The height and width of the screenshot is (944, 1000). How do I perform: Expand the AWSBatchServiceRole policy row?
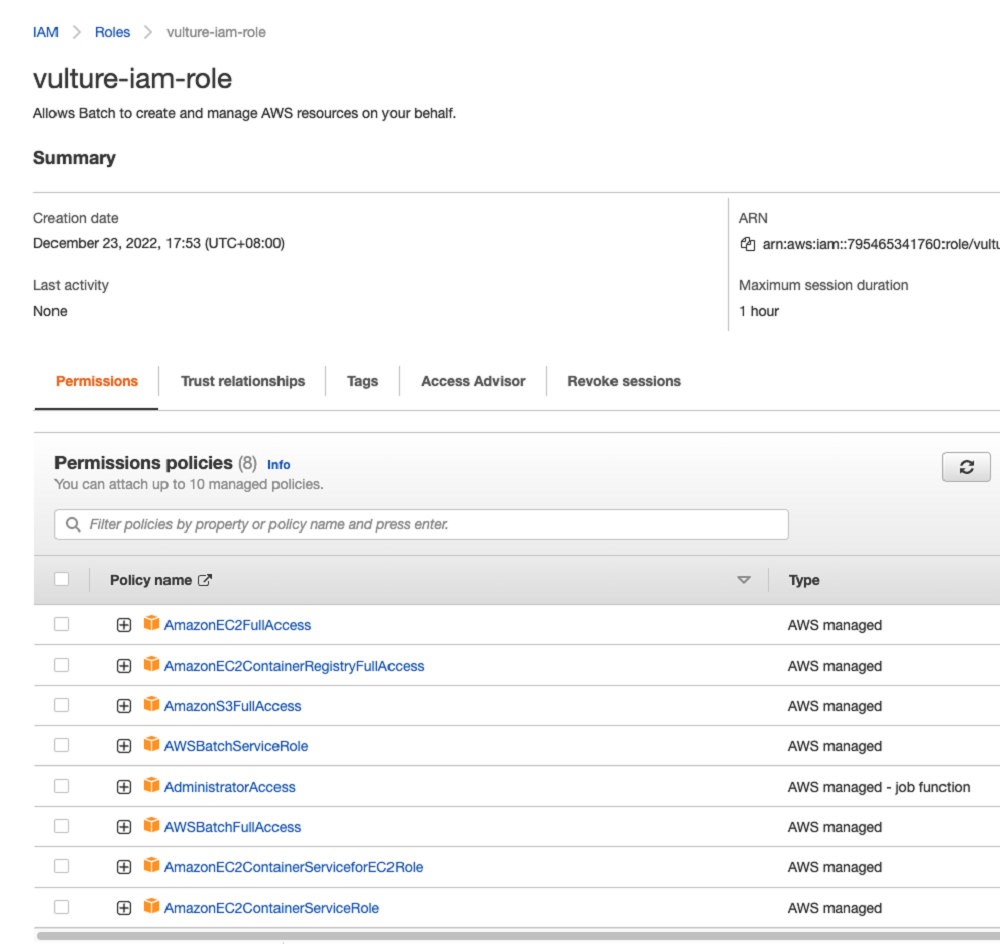[124, 746]
